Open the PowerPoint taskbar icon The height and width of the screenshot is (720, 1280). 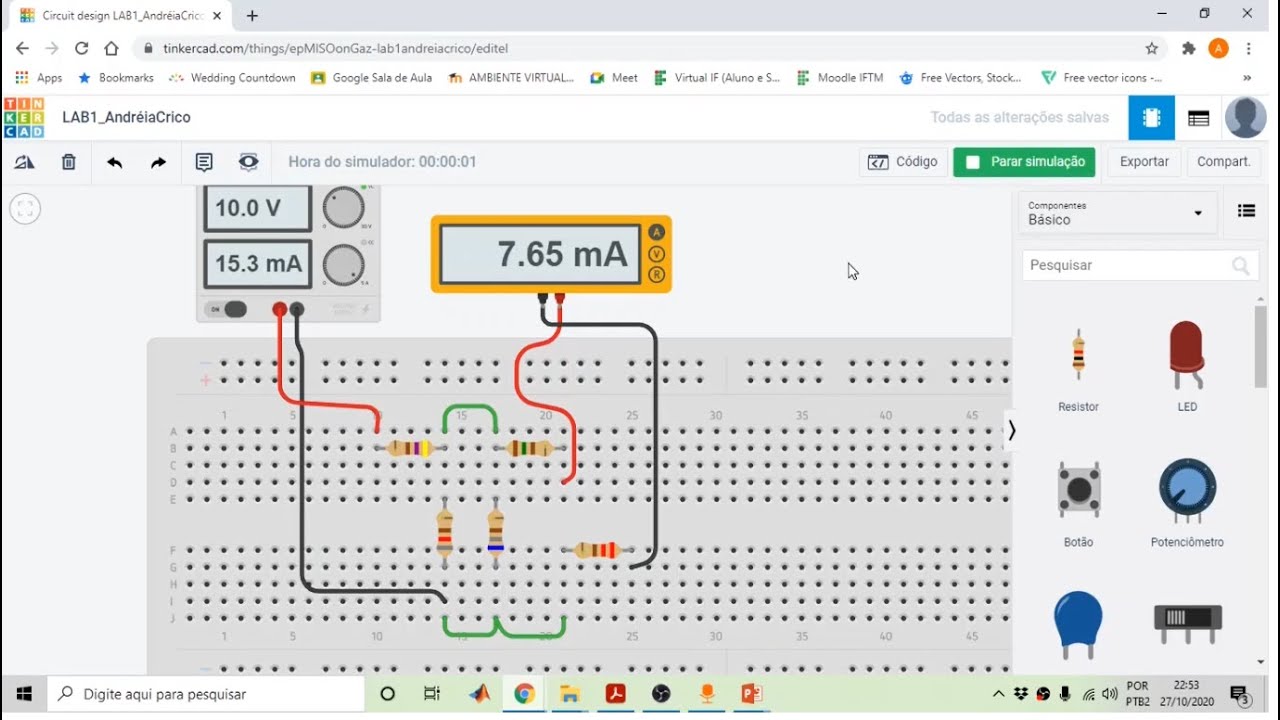pyautogui.click(x=752, y=694)
